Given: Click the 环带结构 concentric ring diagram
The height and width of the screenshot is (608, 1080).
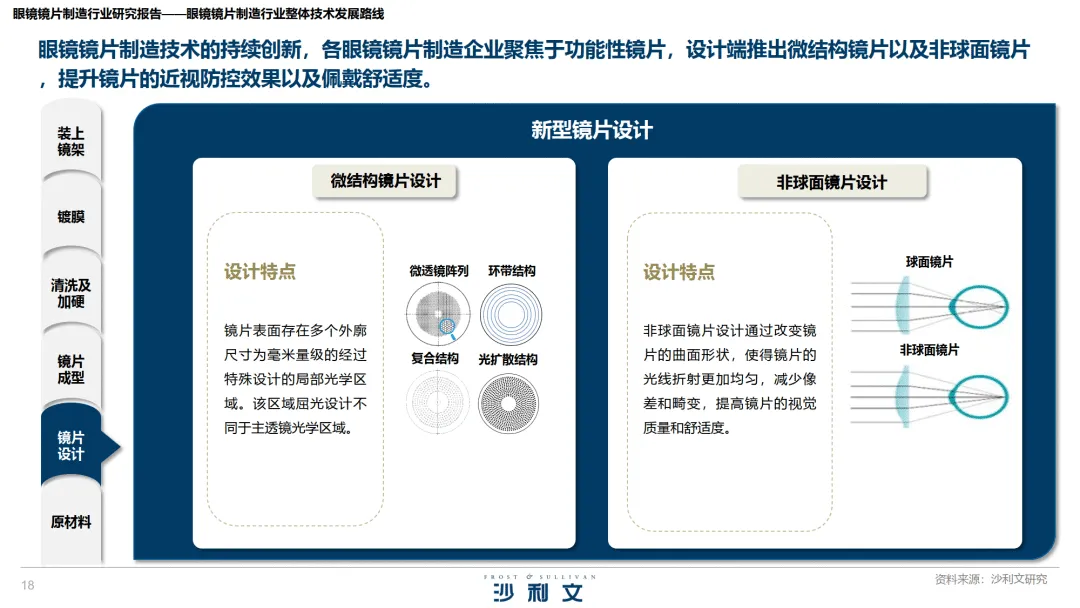Looking at the screenshot, I should (511, 315).
